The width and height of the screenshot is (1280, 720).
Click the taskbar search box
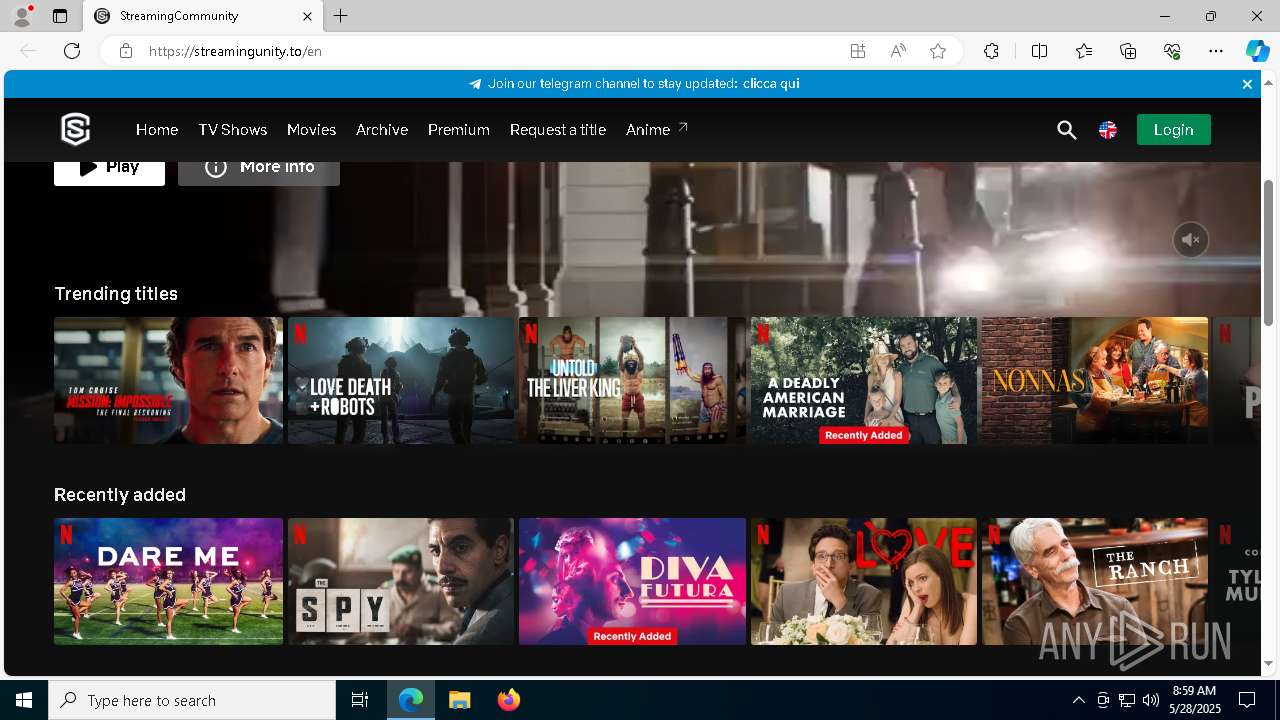click(192, 700)
